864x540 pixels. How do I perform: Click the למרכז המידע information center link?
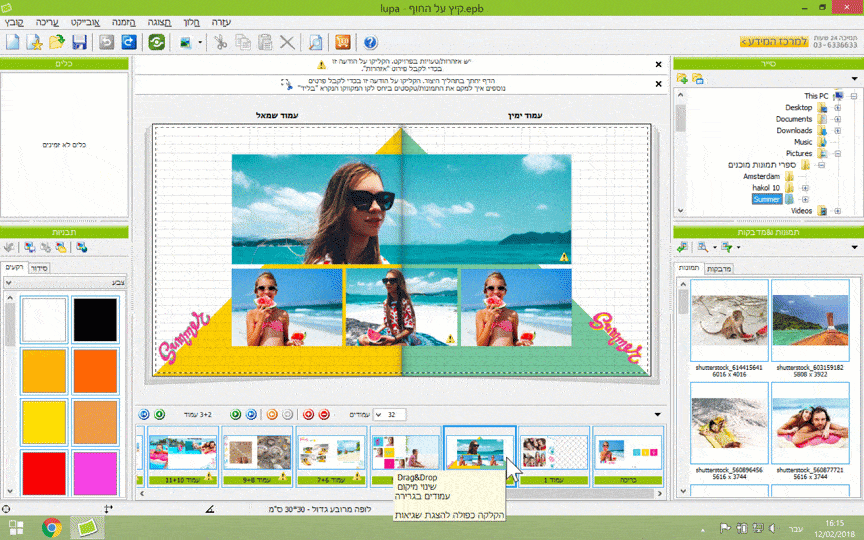pyautogui.click(x=775, y=42)
